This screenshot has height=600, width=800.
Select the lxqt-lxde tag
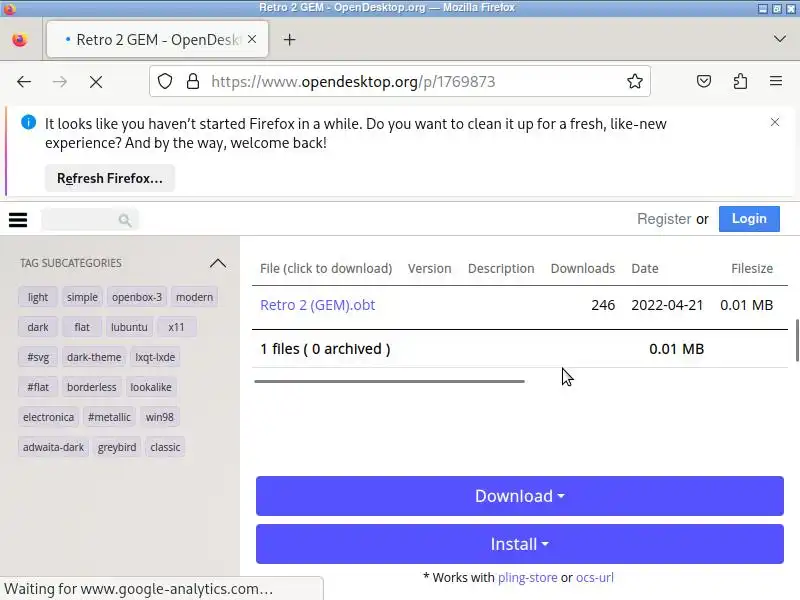155,357
